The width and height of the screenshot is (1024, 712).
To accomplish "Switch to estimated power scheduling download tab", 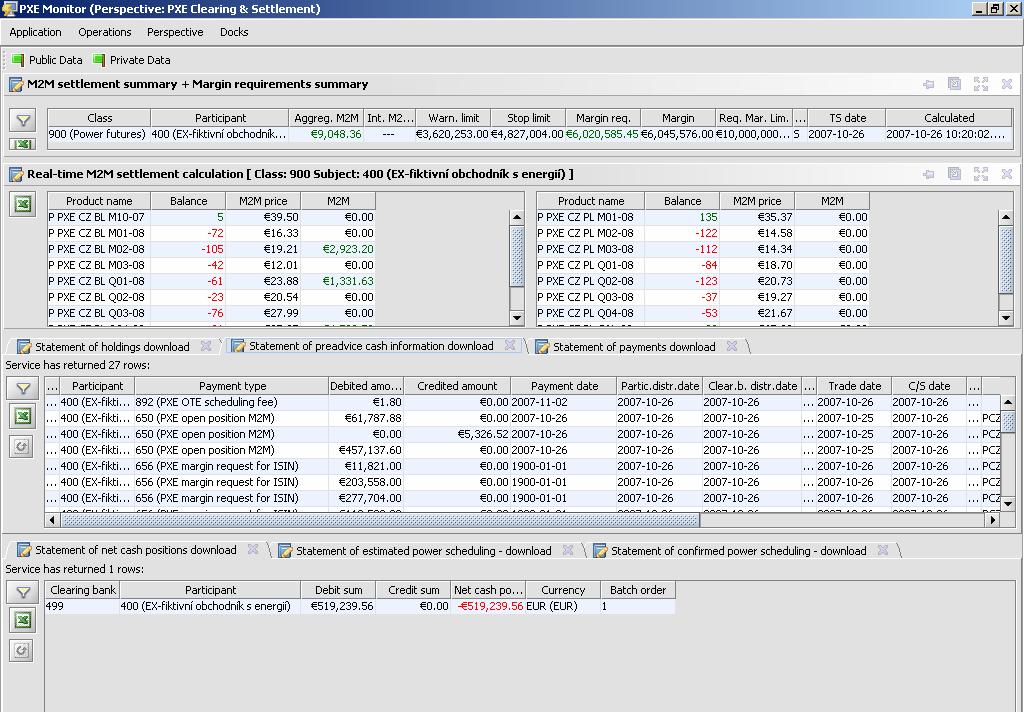I will pyautogui.click(x=424, y=551).
